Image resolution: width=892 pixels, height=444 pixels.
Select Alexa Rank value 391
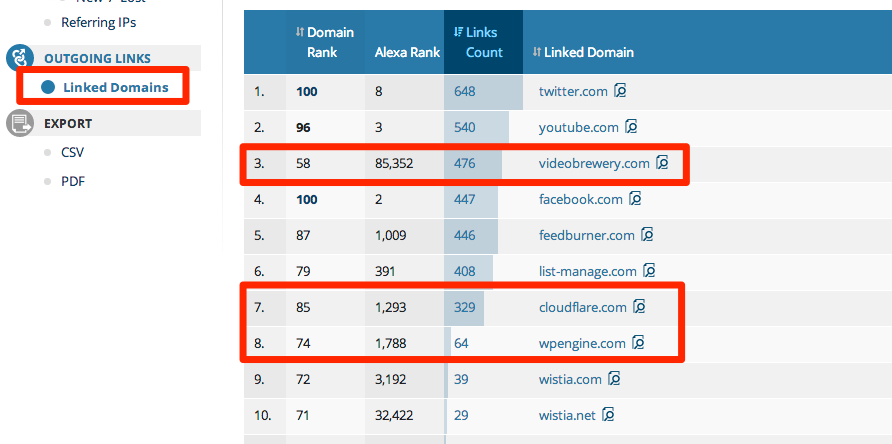pos(385,272)
